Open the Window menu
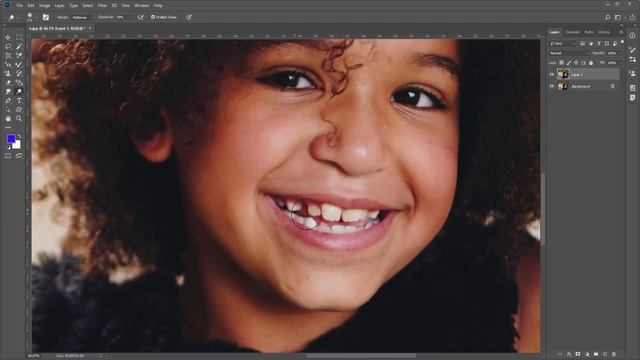This screenshot has width=640, height=360. tap(142, 6)
